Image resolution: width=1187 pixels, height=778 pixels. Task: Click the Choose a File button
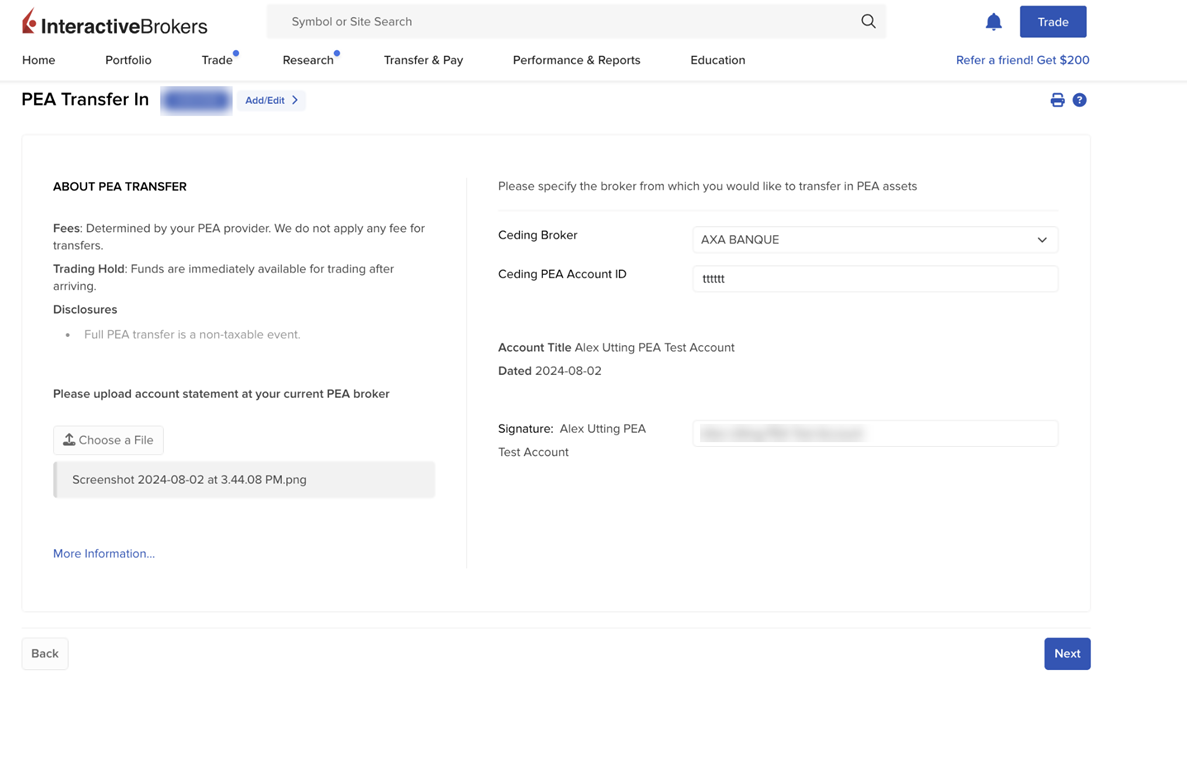(x=108, y=440)
